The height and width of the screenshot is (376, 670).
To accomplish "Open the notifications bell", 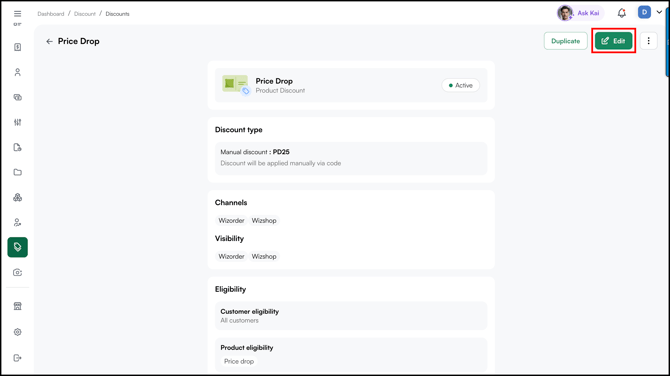I will point(622,13).
